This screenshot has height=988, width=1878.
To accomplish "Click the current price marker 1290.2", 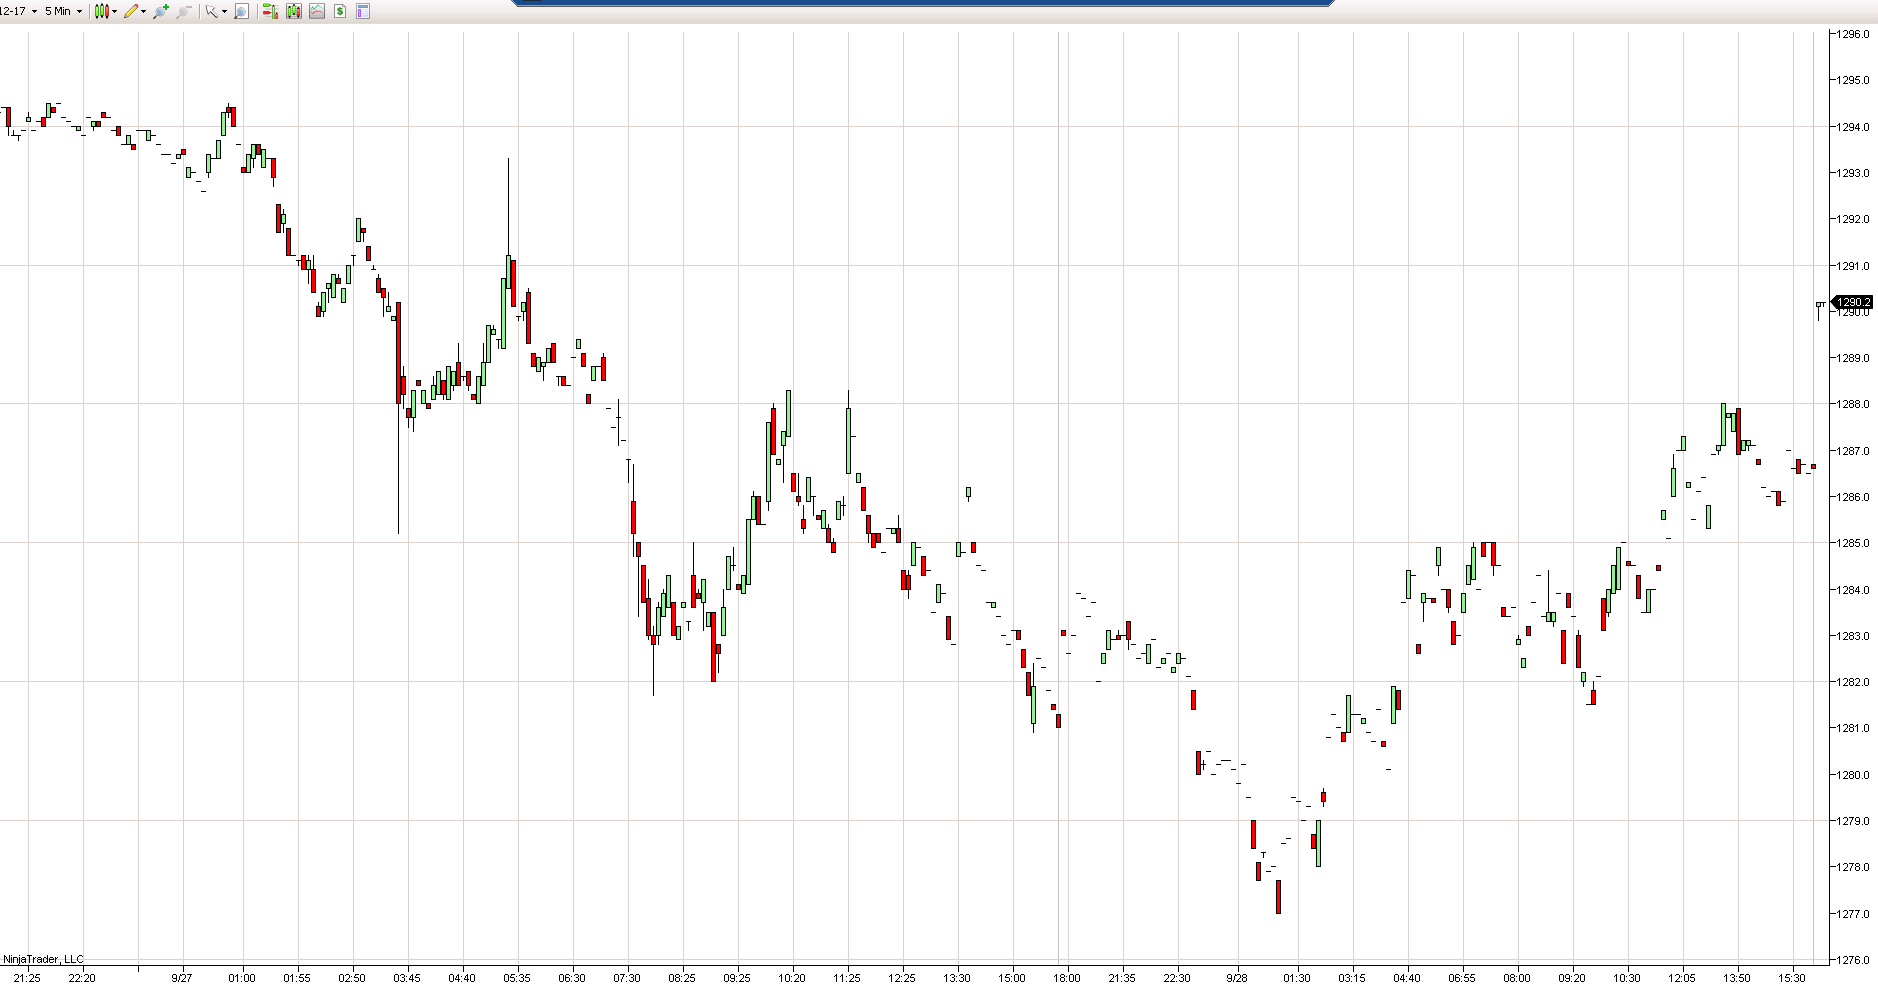I will pos(1853,302).
